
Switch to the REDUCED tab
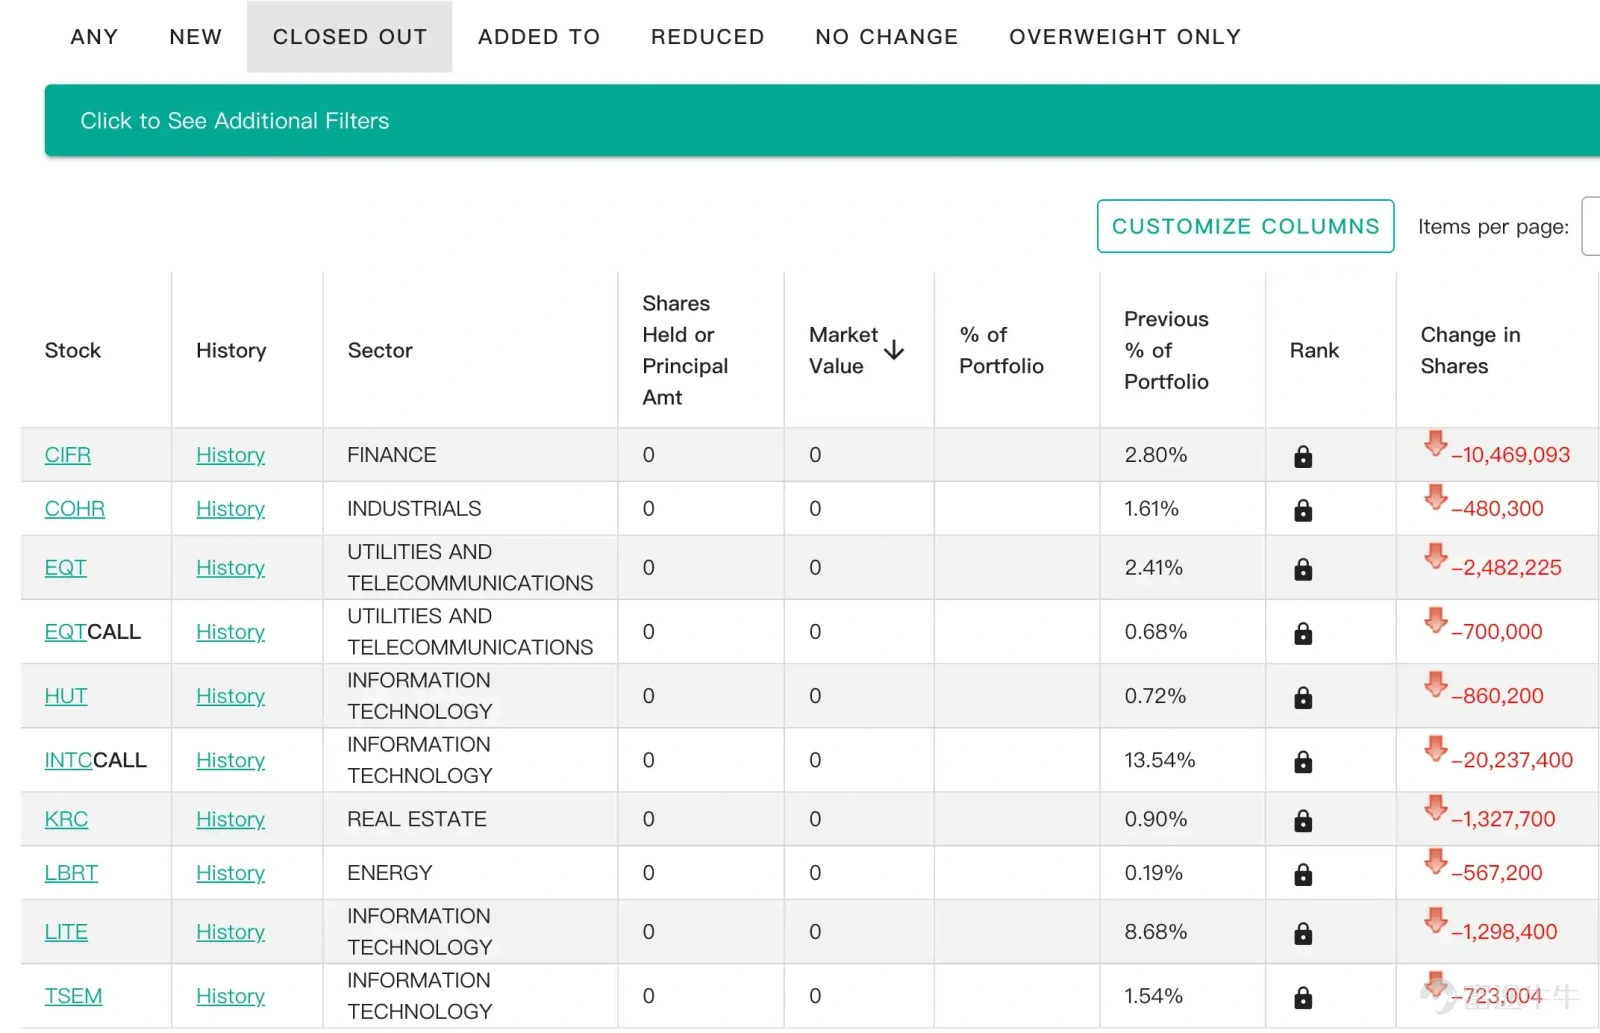708,37
